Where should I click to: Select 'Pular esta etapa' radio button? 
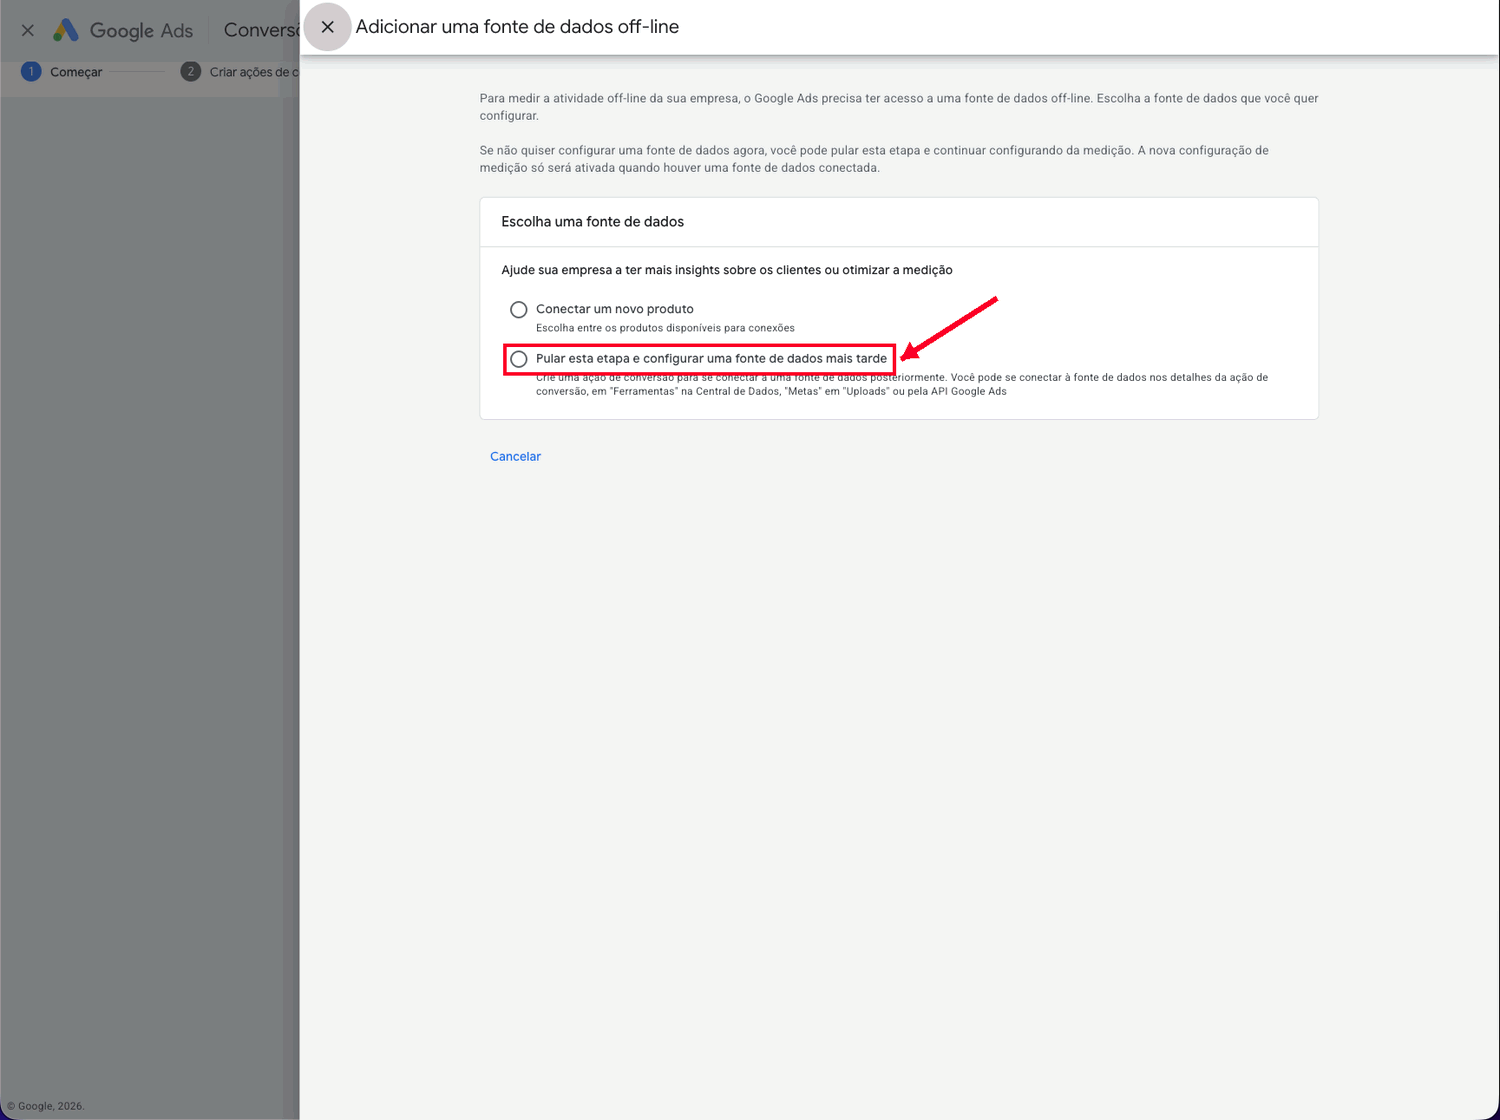(519, 359)
